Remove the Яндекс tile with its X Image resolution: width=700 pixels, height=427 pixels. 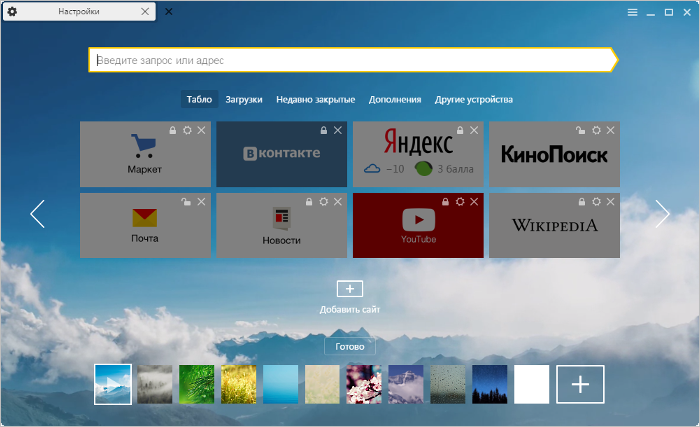click(474, 130)
